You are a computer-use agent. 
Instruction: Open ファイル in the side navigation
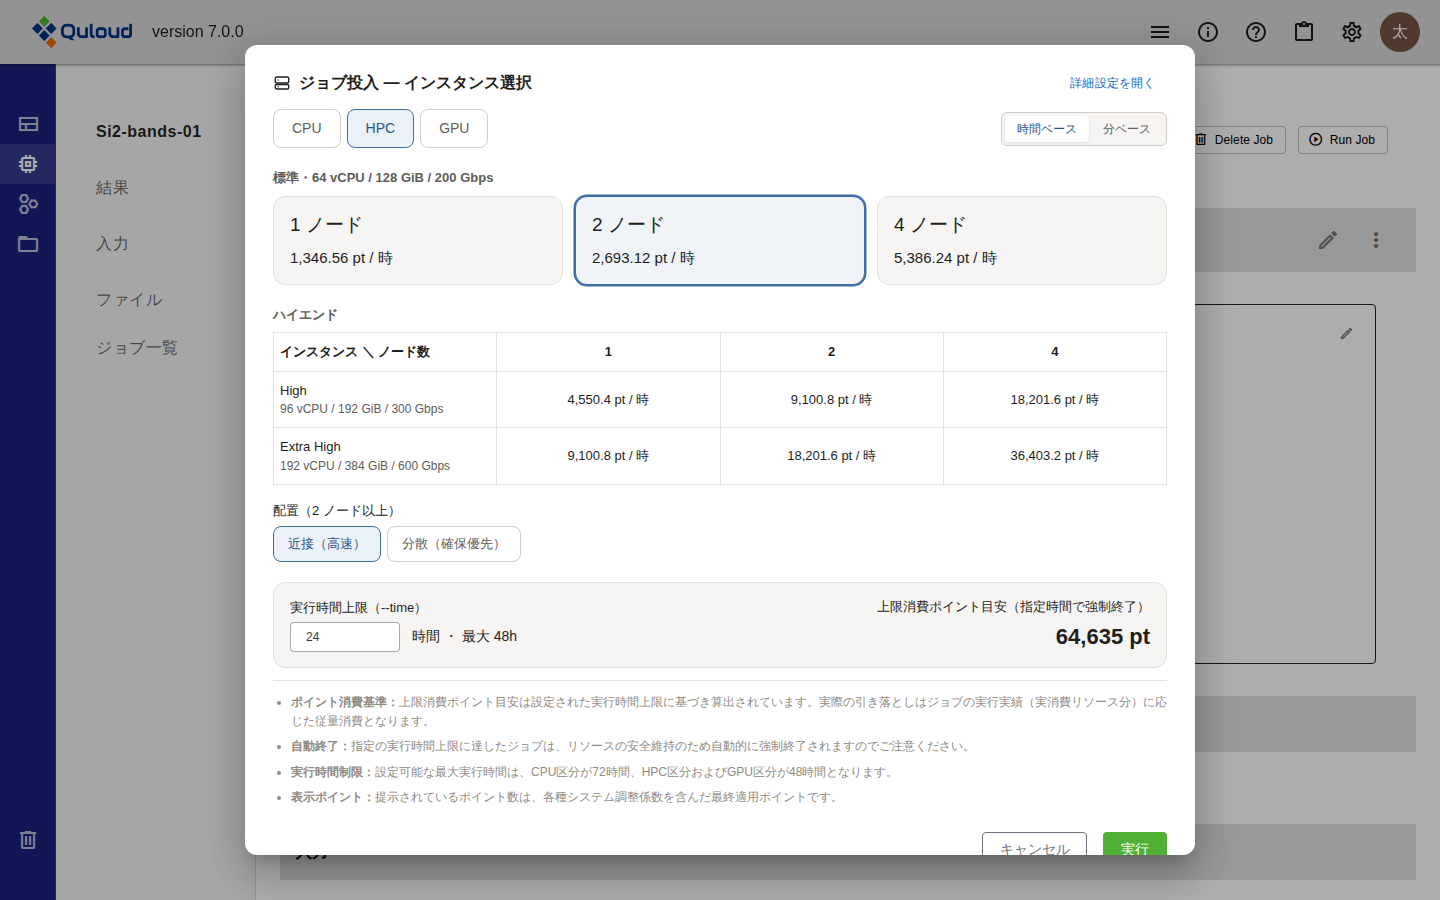(129, 300)
